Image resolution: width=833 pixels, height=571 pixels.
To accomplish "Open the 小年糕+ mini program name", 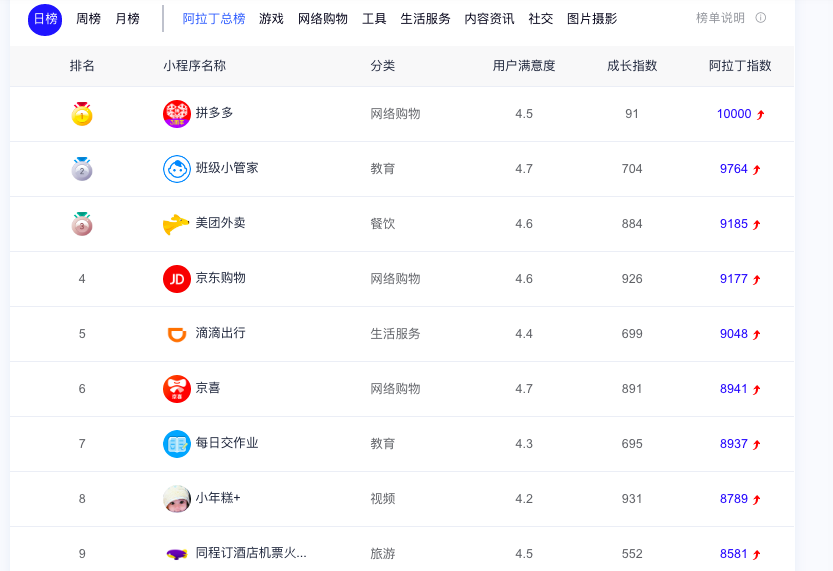I will pyautogui.click(x=218, y=498).
